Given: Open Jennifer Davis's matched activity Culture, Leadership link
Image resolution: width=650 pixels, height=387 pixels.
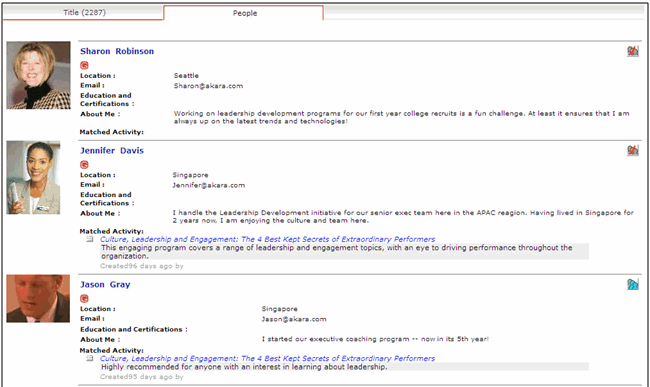Looking at the screenshot, I should pos(267,239).
